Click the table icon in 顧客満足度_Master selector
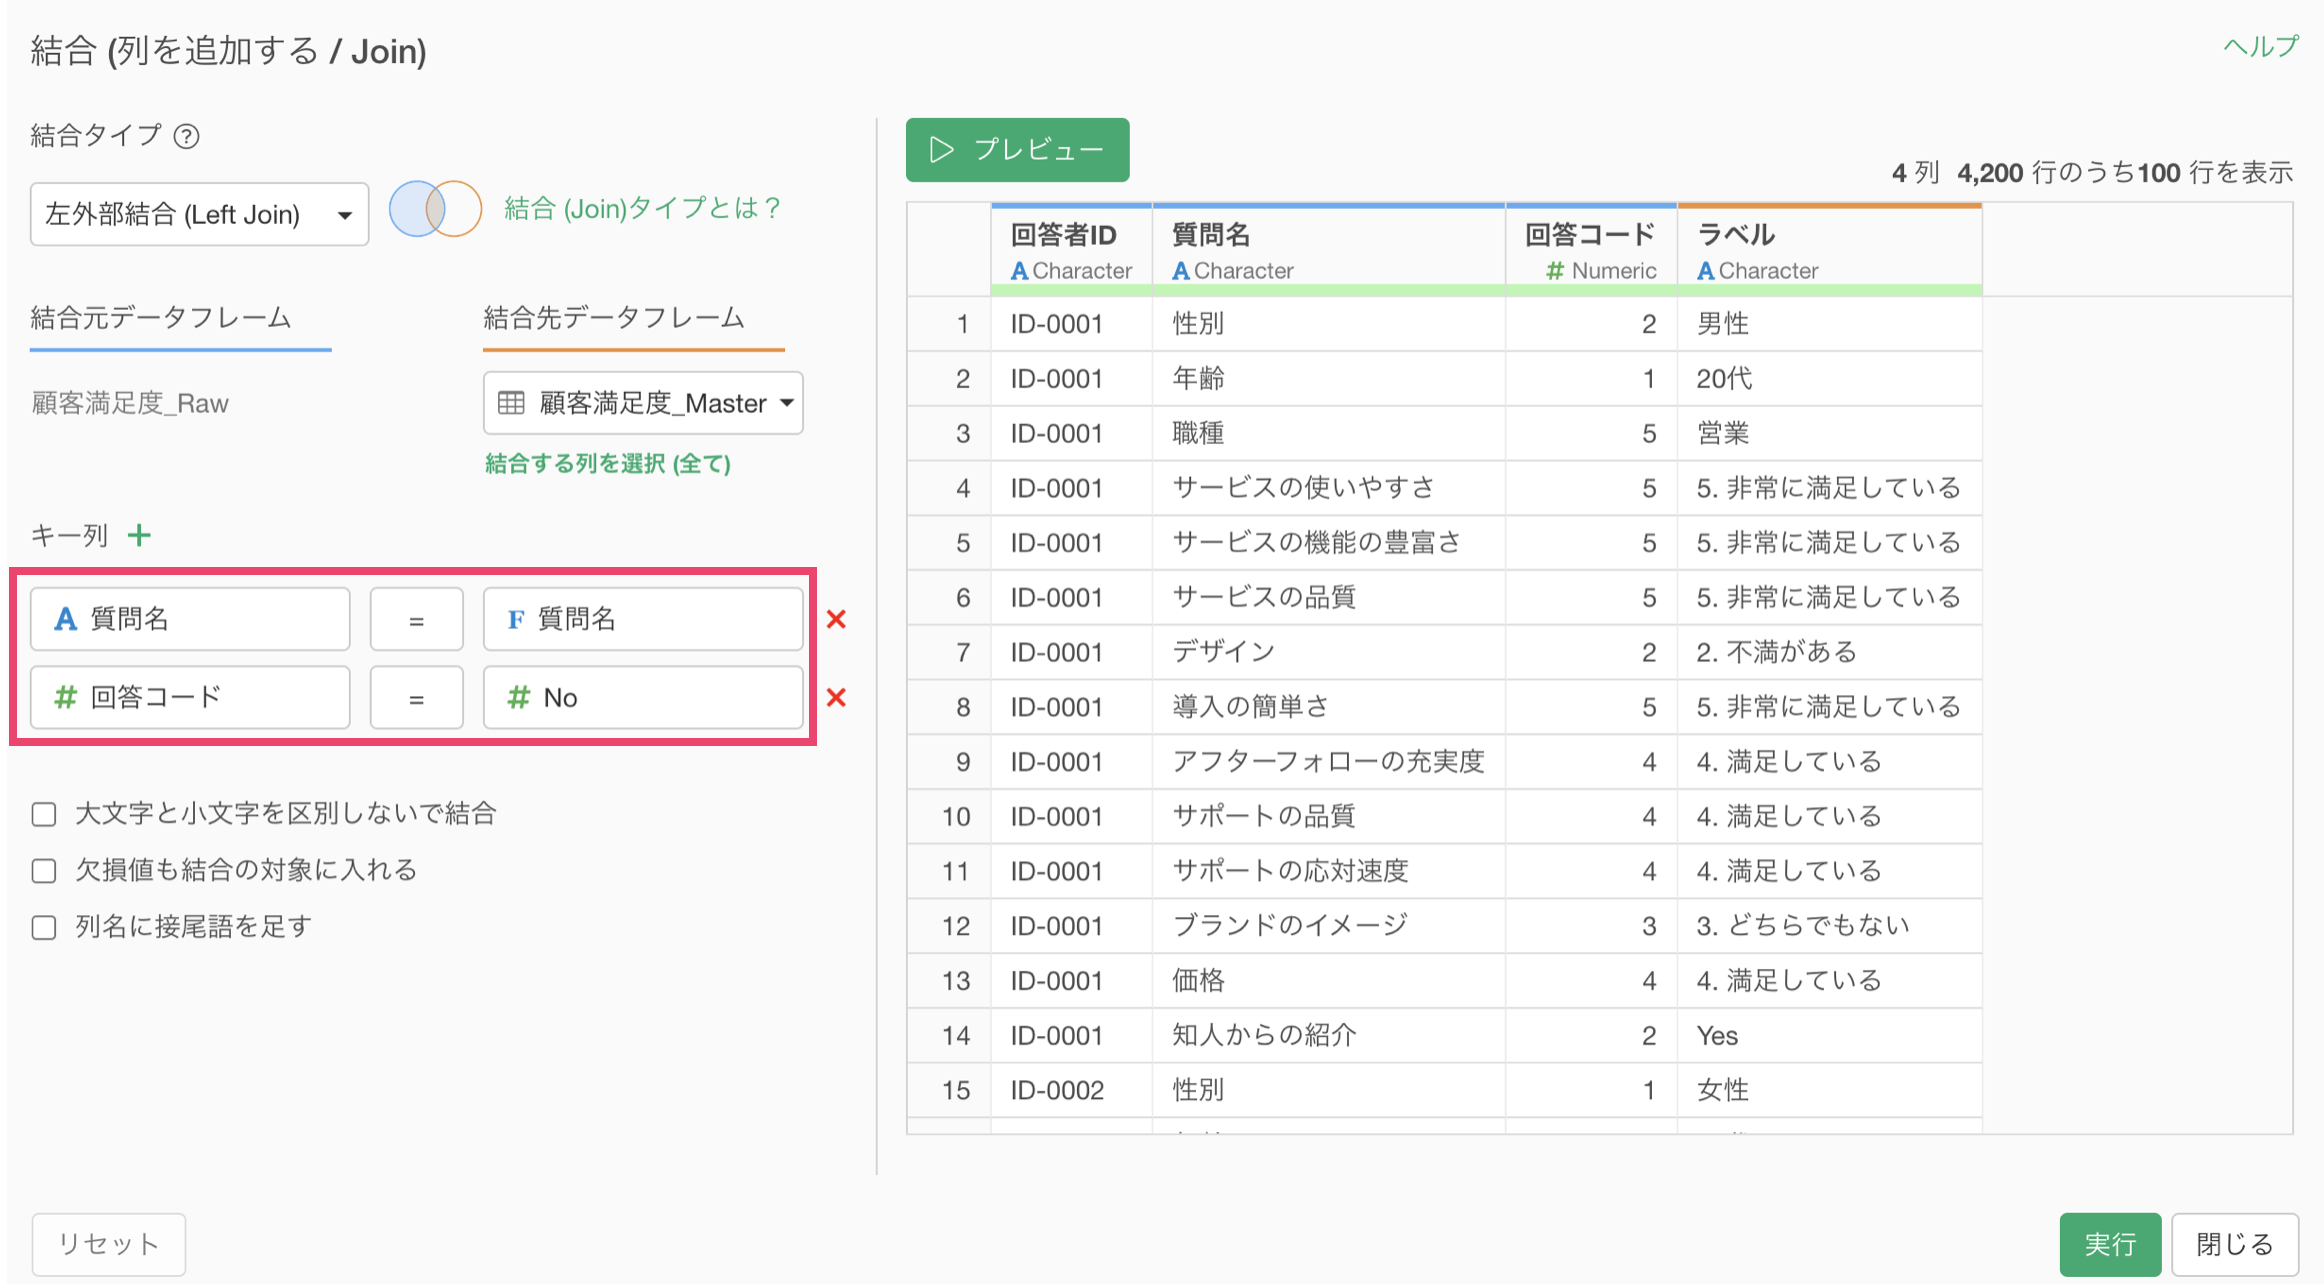Screen dimensions: 2324x1284 point(511,403)
